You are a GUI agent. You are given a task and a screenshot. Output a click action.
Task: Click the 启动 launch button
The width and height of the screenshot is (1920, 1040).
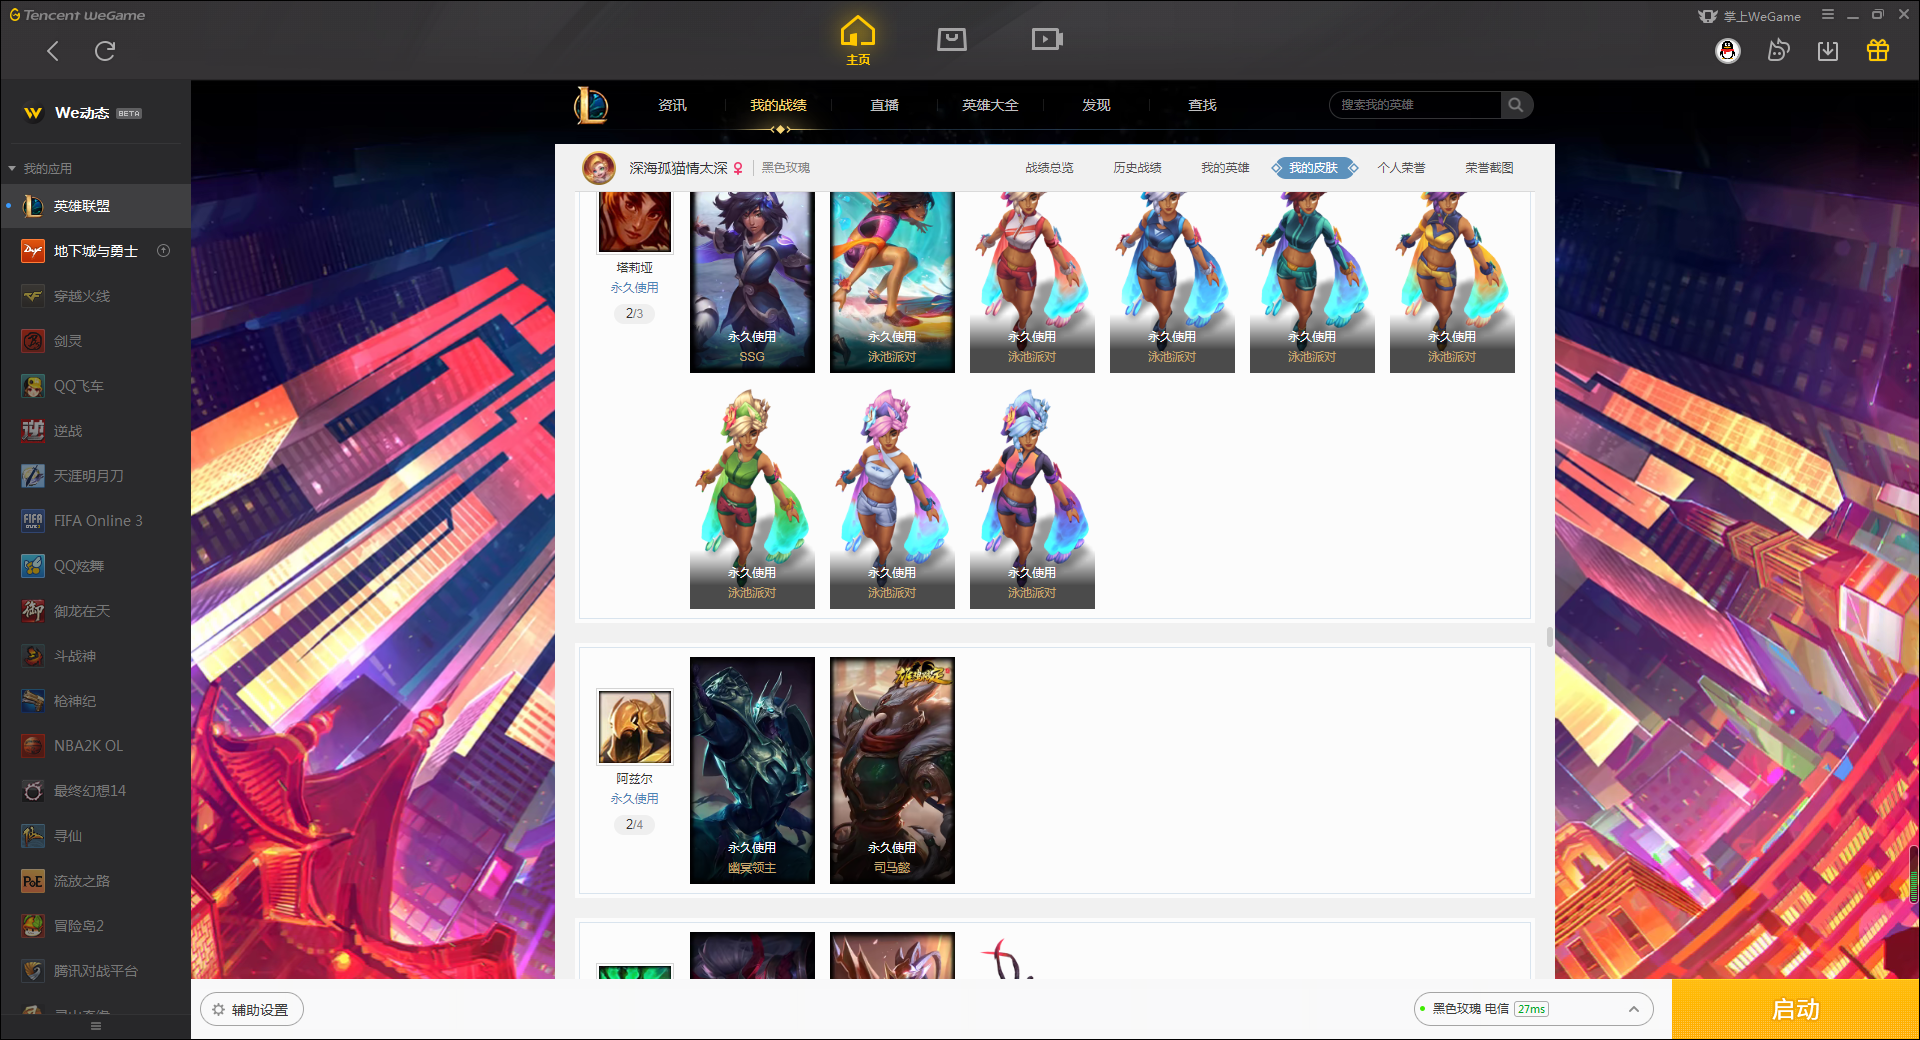point(1796,1010)
